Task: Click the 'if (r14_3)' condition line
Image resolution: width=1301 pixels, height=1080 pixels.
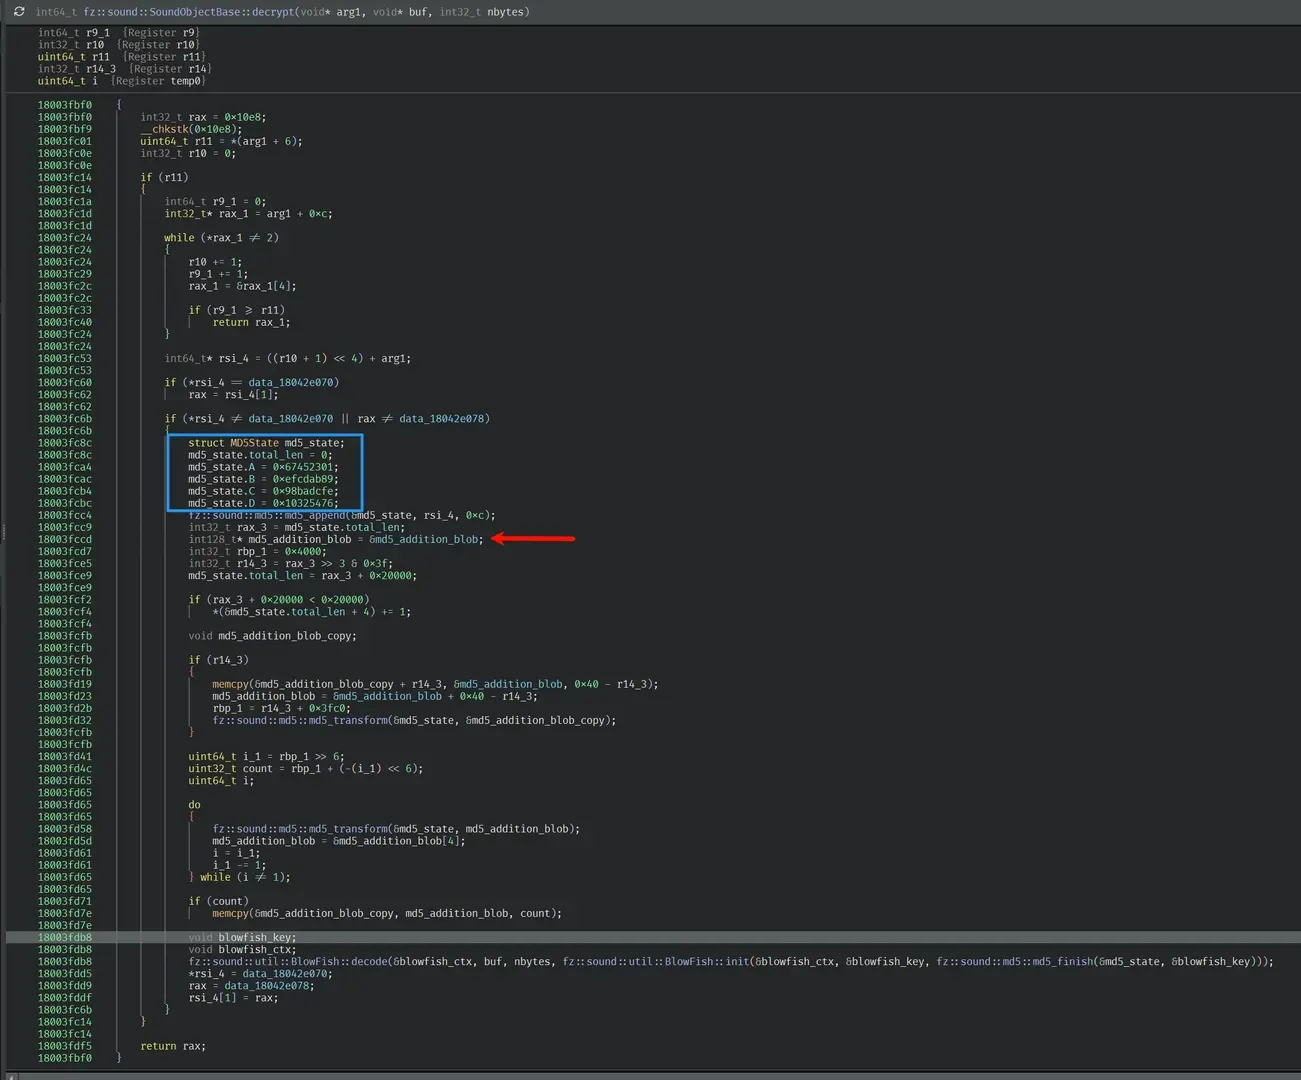Action: pos(218,660)
